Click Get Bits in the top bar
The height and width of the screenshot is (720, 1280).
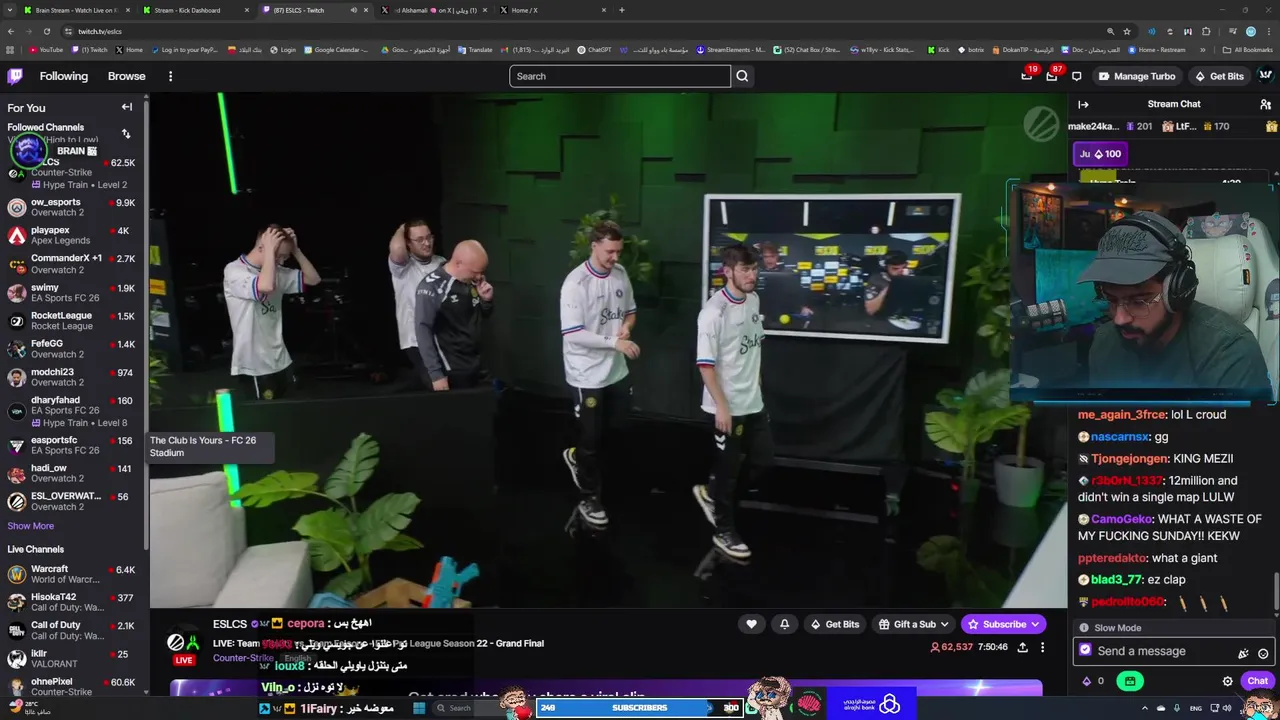click(1219, 76)
